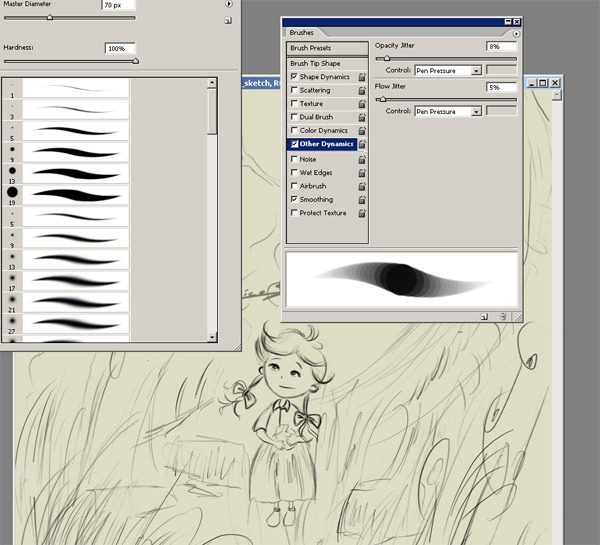This screenshot has height=545, width=600.
Task: Click lock icon beside Airbrush
Action: point(362,186)
